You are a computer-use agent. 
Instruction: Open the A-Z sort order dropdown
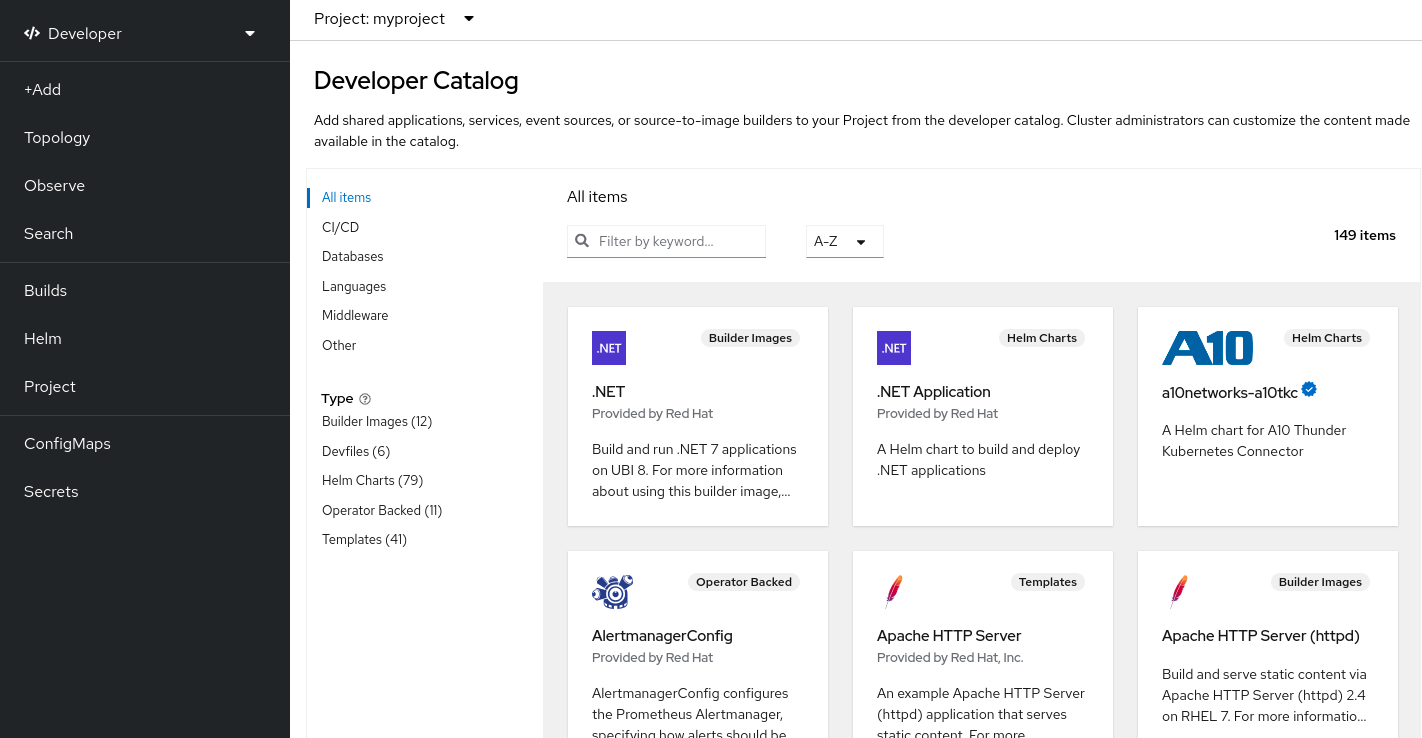[844, 241]
